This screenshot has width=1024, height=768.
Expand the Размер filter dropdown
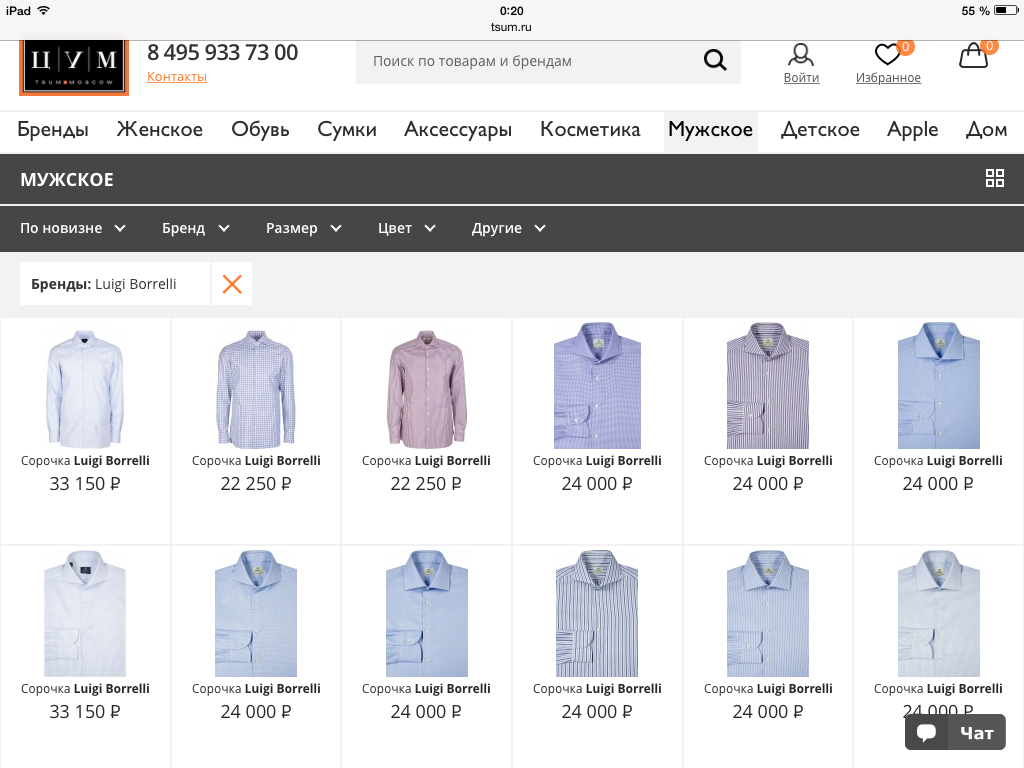pos(304,228)
